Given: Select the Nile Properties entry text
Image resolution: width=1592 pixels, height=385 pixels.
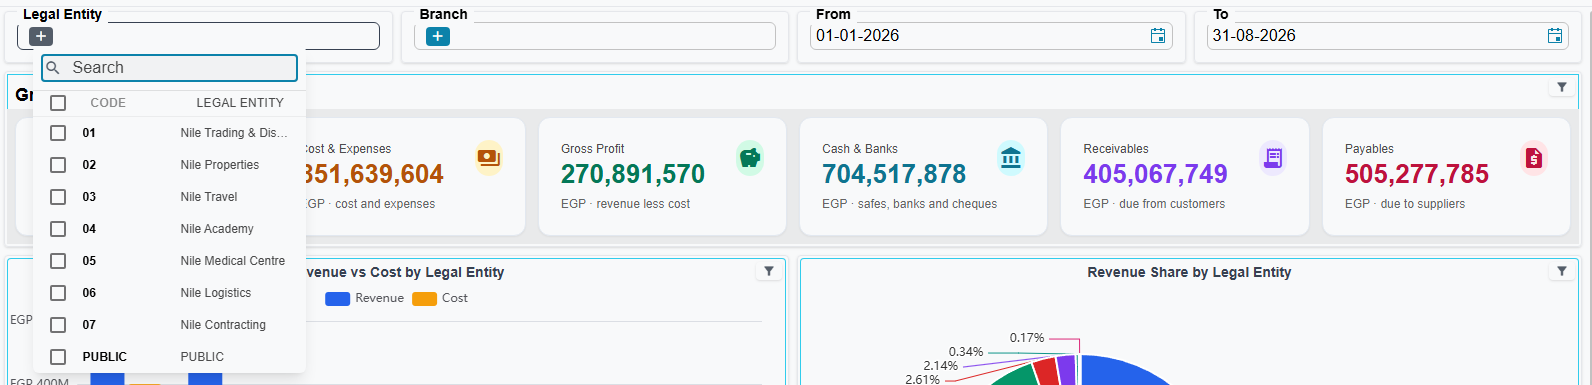Looking at the screenshot, I should (220, 165).
